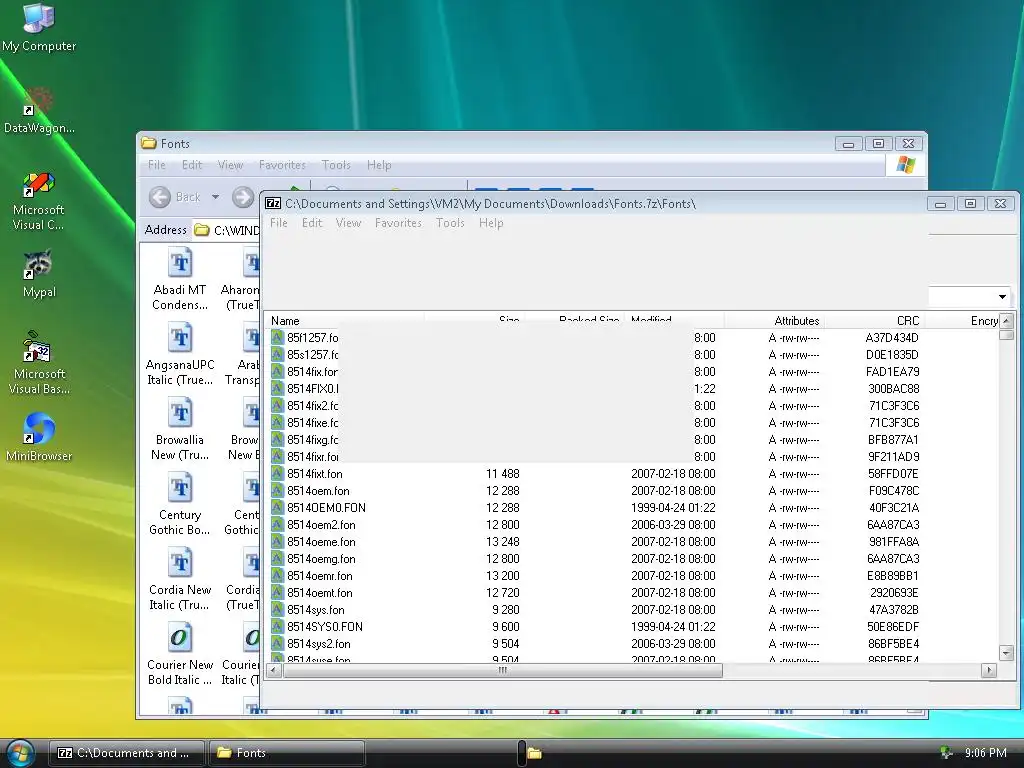1024x768 pixels.
Task: Open File menu in Fonts window
Action: pyautogui.click(x=157, y=165)
